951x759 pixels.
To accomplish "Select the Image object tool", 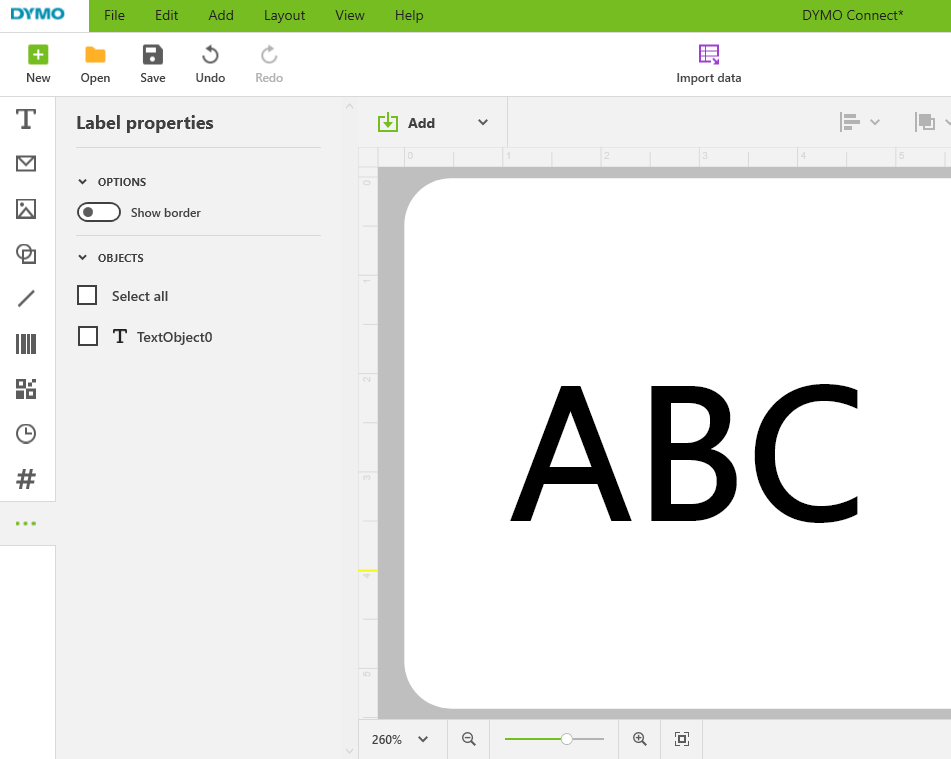I will 26,209.
